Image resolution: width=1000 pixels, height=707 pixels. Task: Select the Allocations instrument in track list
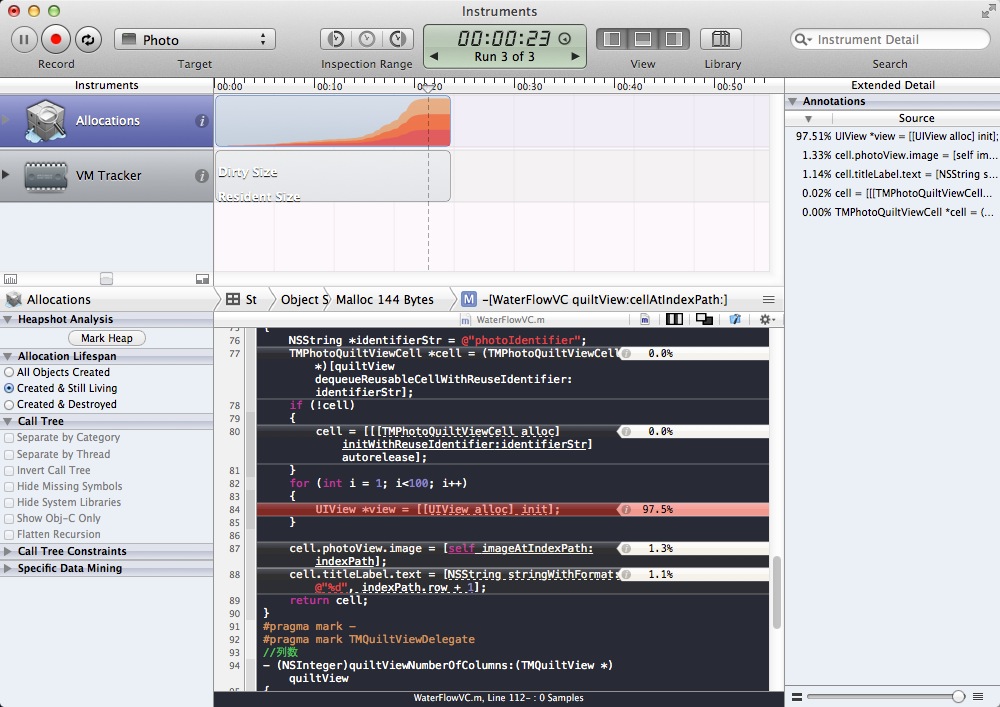(107, 120)
